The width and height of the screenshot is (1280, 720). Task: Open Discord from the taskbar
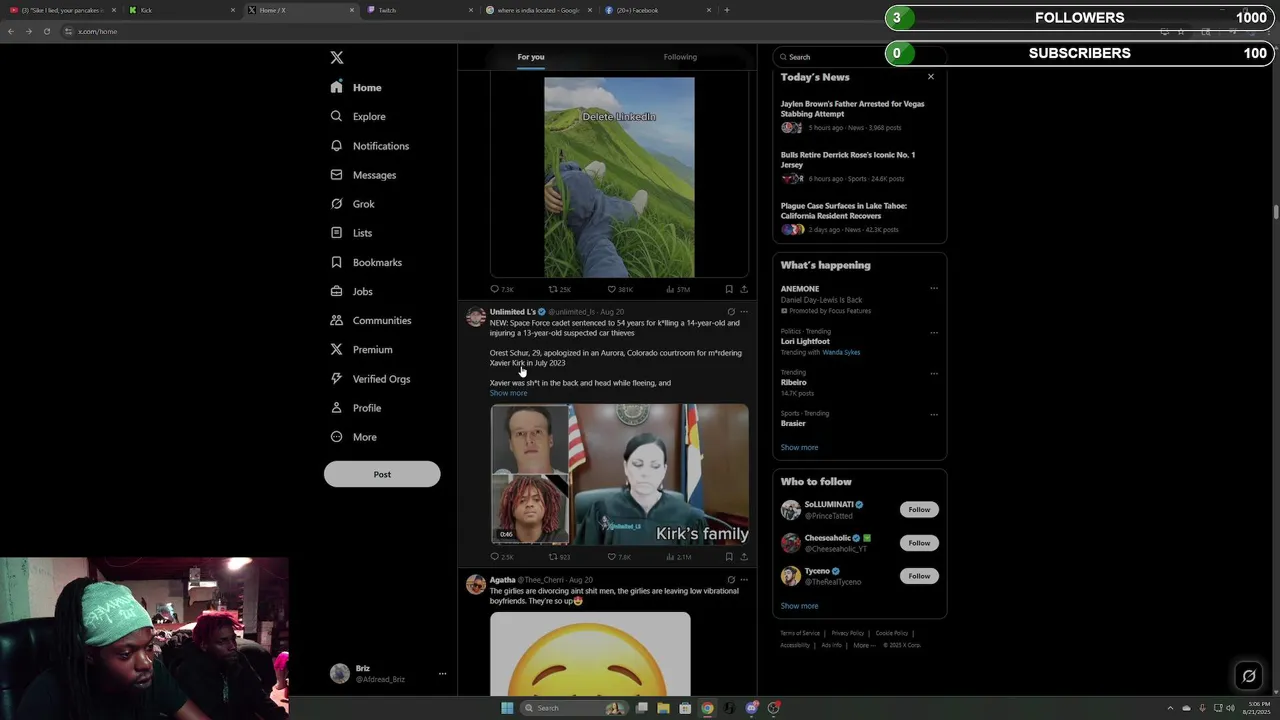click(x=751, y=708)
